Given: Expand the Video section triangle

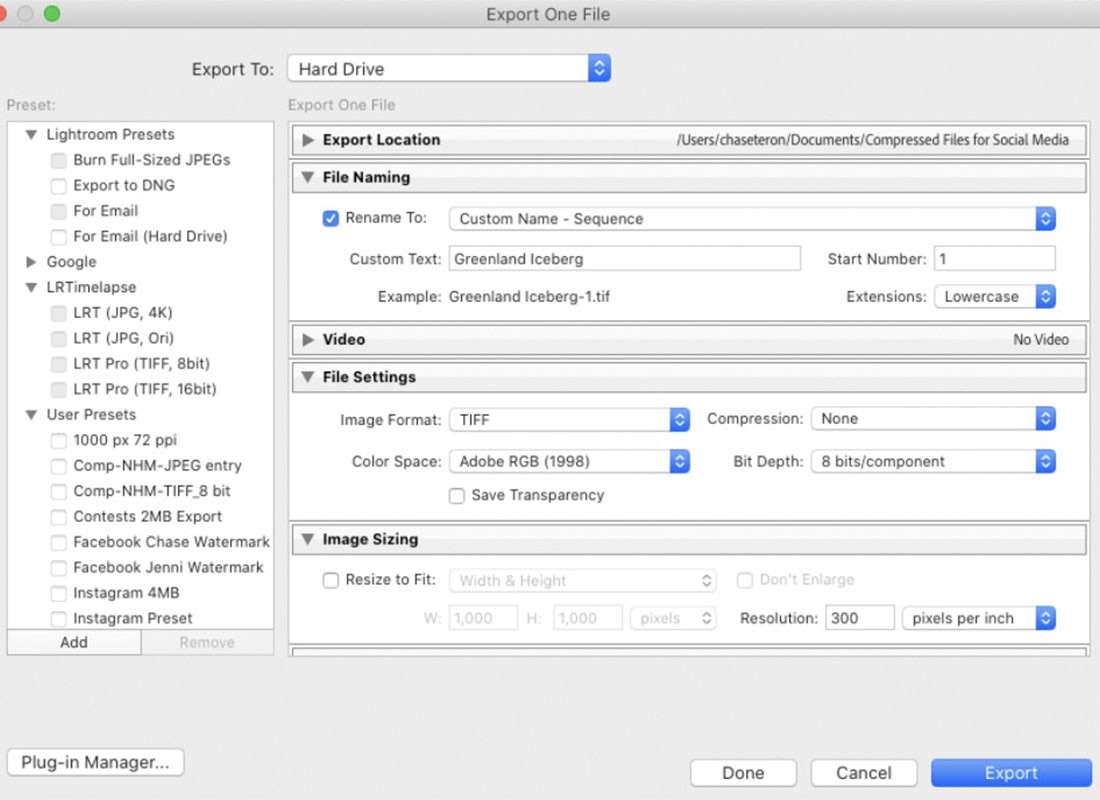Looking at the screenshot, I should [x=308, y=340].
